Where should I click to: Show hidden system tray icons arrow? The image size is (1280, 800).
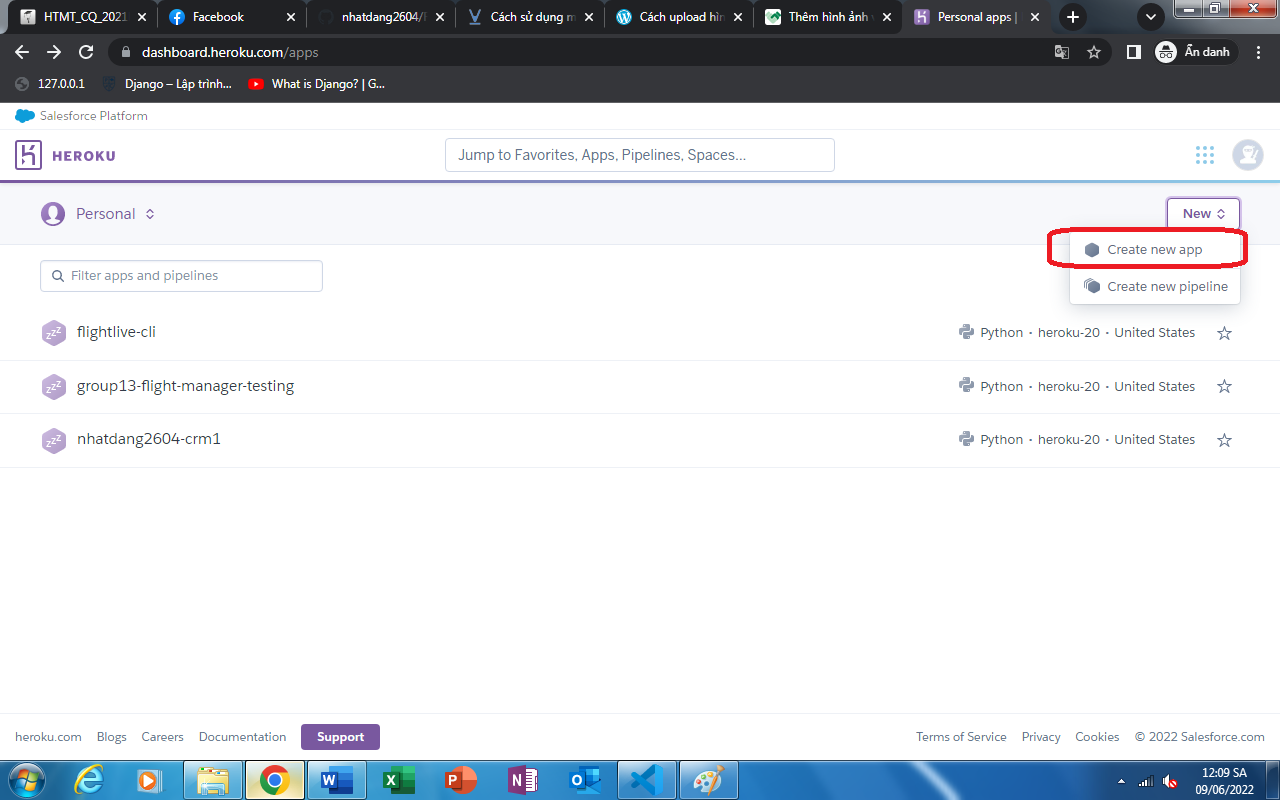[1121, 781]
